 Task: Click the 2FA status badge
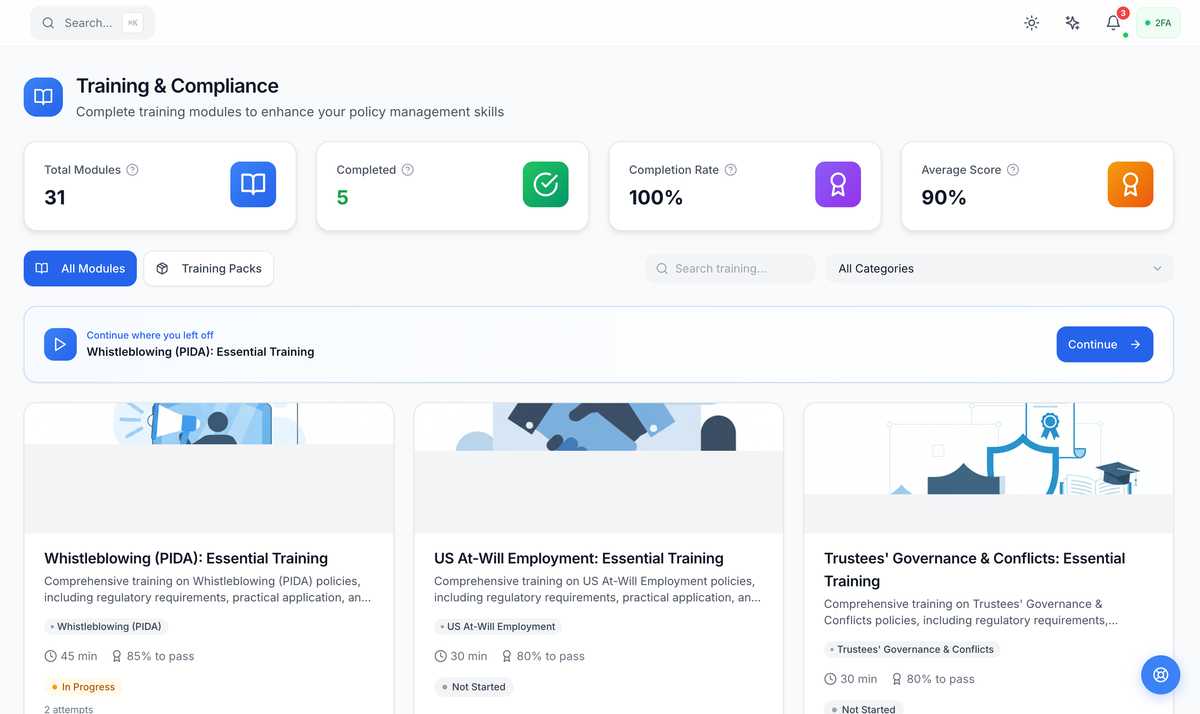(x=1157, y=22)
